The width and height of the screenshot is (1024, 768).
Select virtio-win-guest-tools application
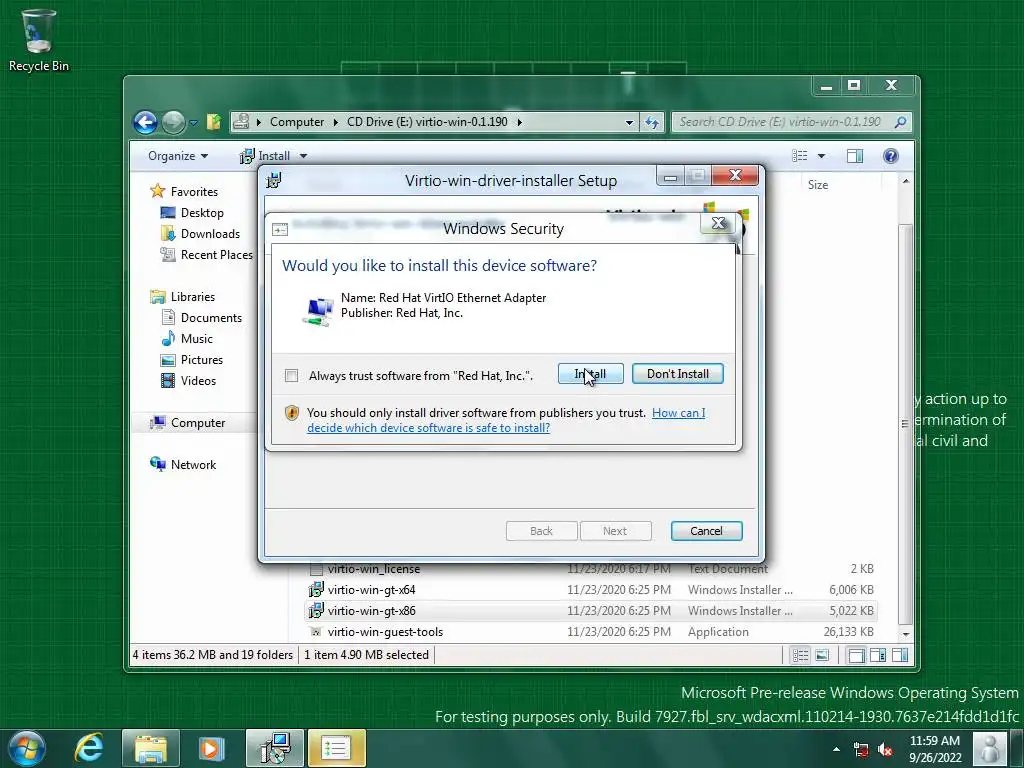point(385,632)
